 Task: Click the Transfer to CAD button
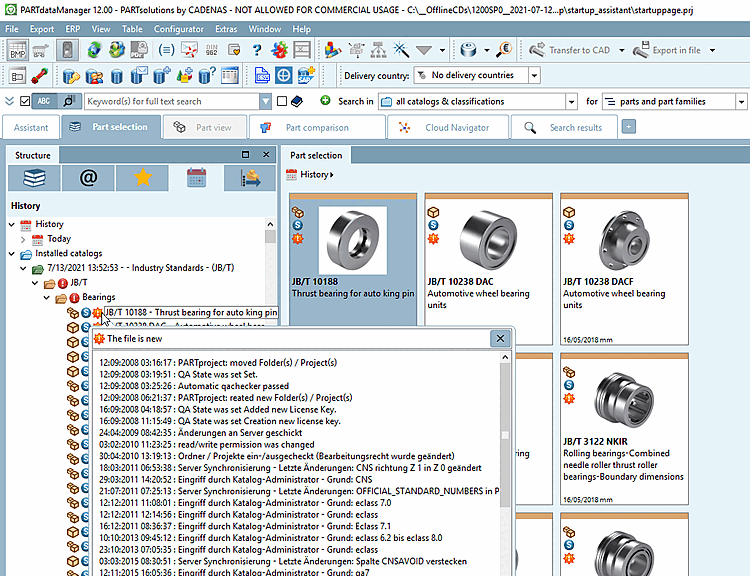tap(570, 50)
